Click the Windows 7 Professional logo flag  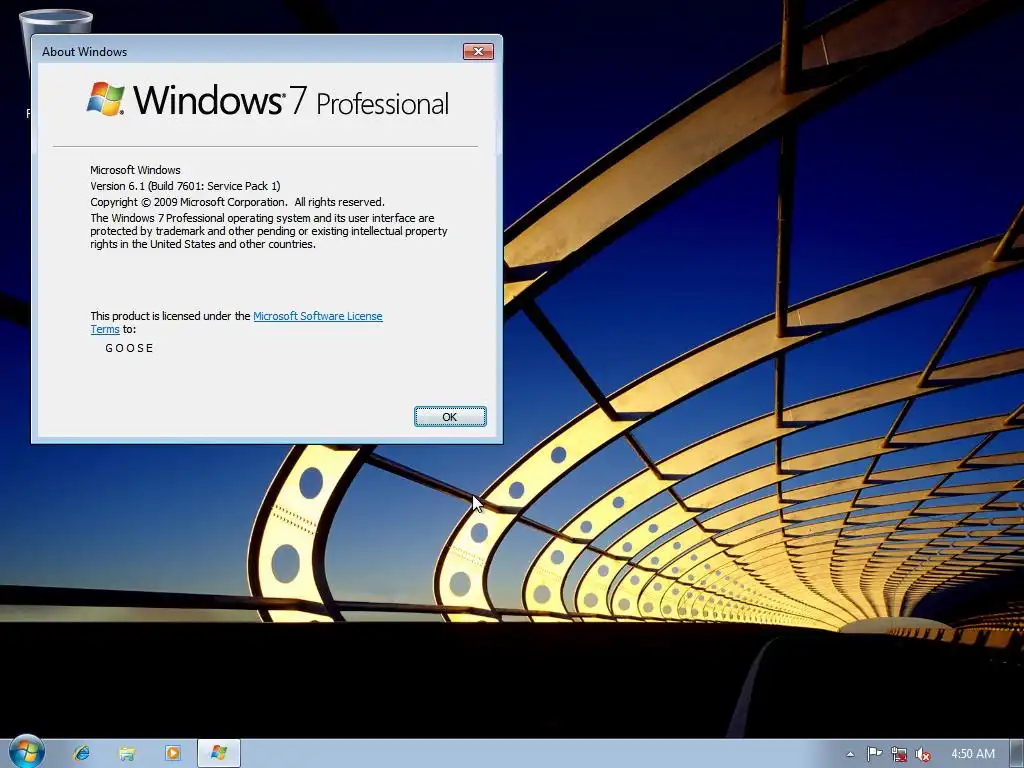pos(105,99)
